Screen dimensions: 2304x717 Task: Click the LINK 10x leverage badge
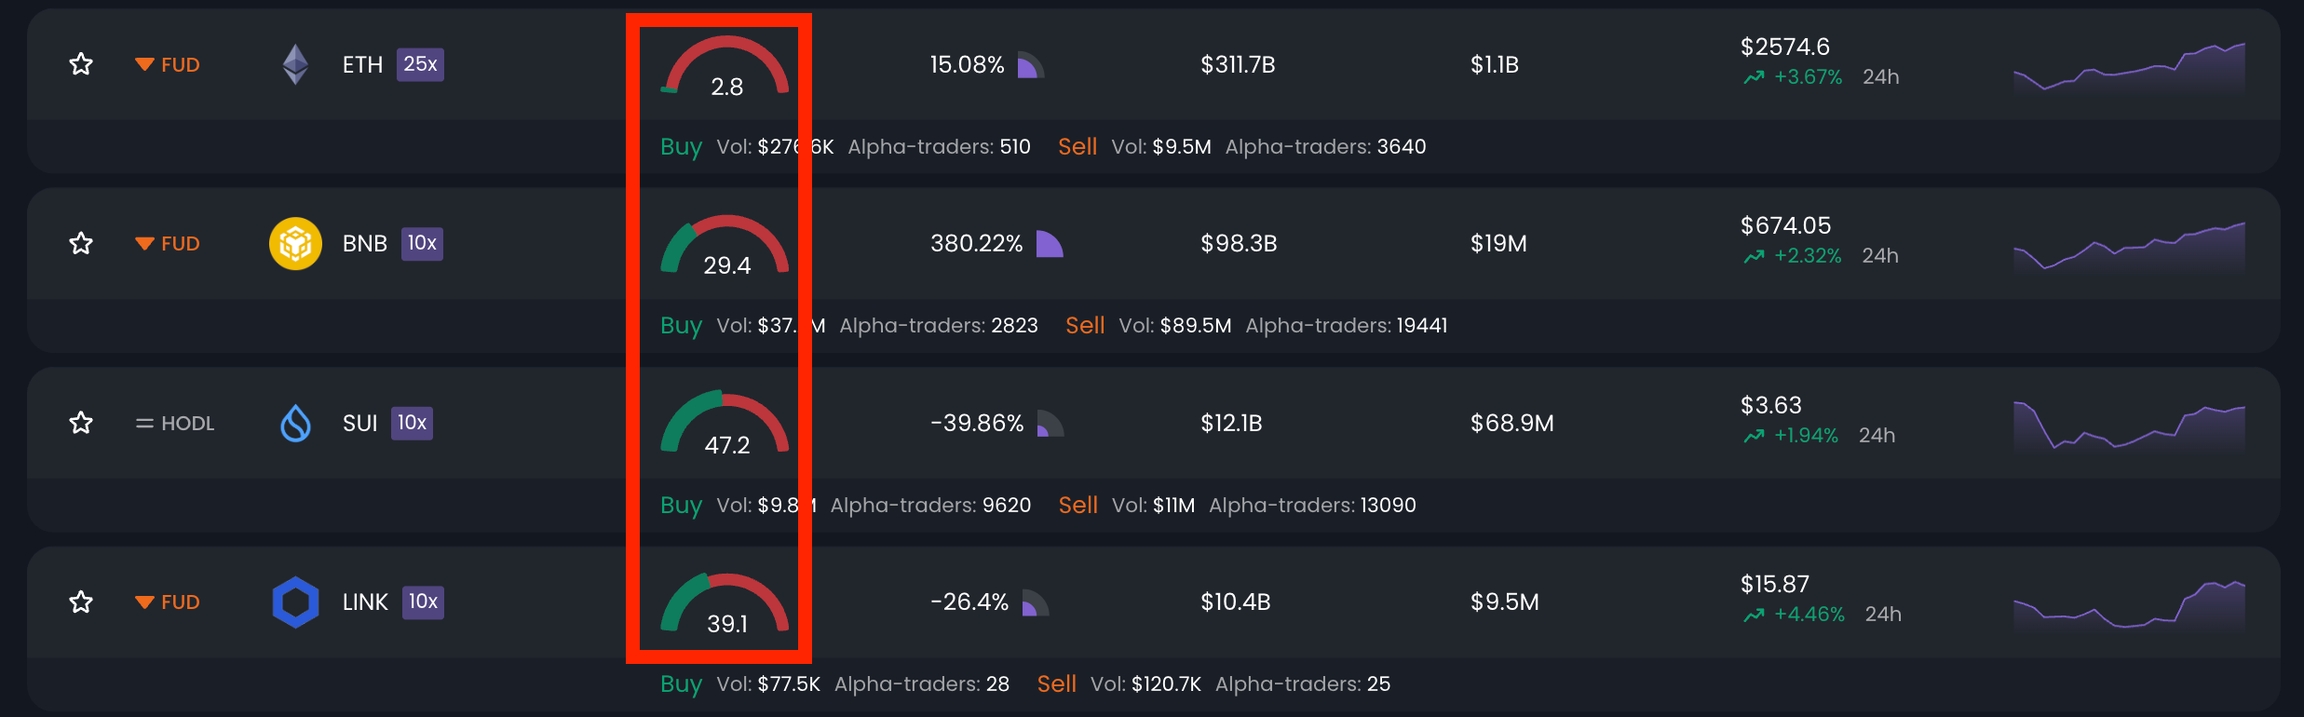click(x=423, y=602)
